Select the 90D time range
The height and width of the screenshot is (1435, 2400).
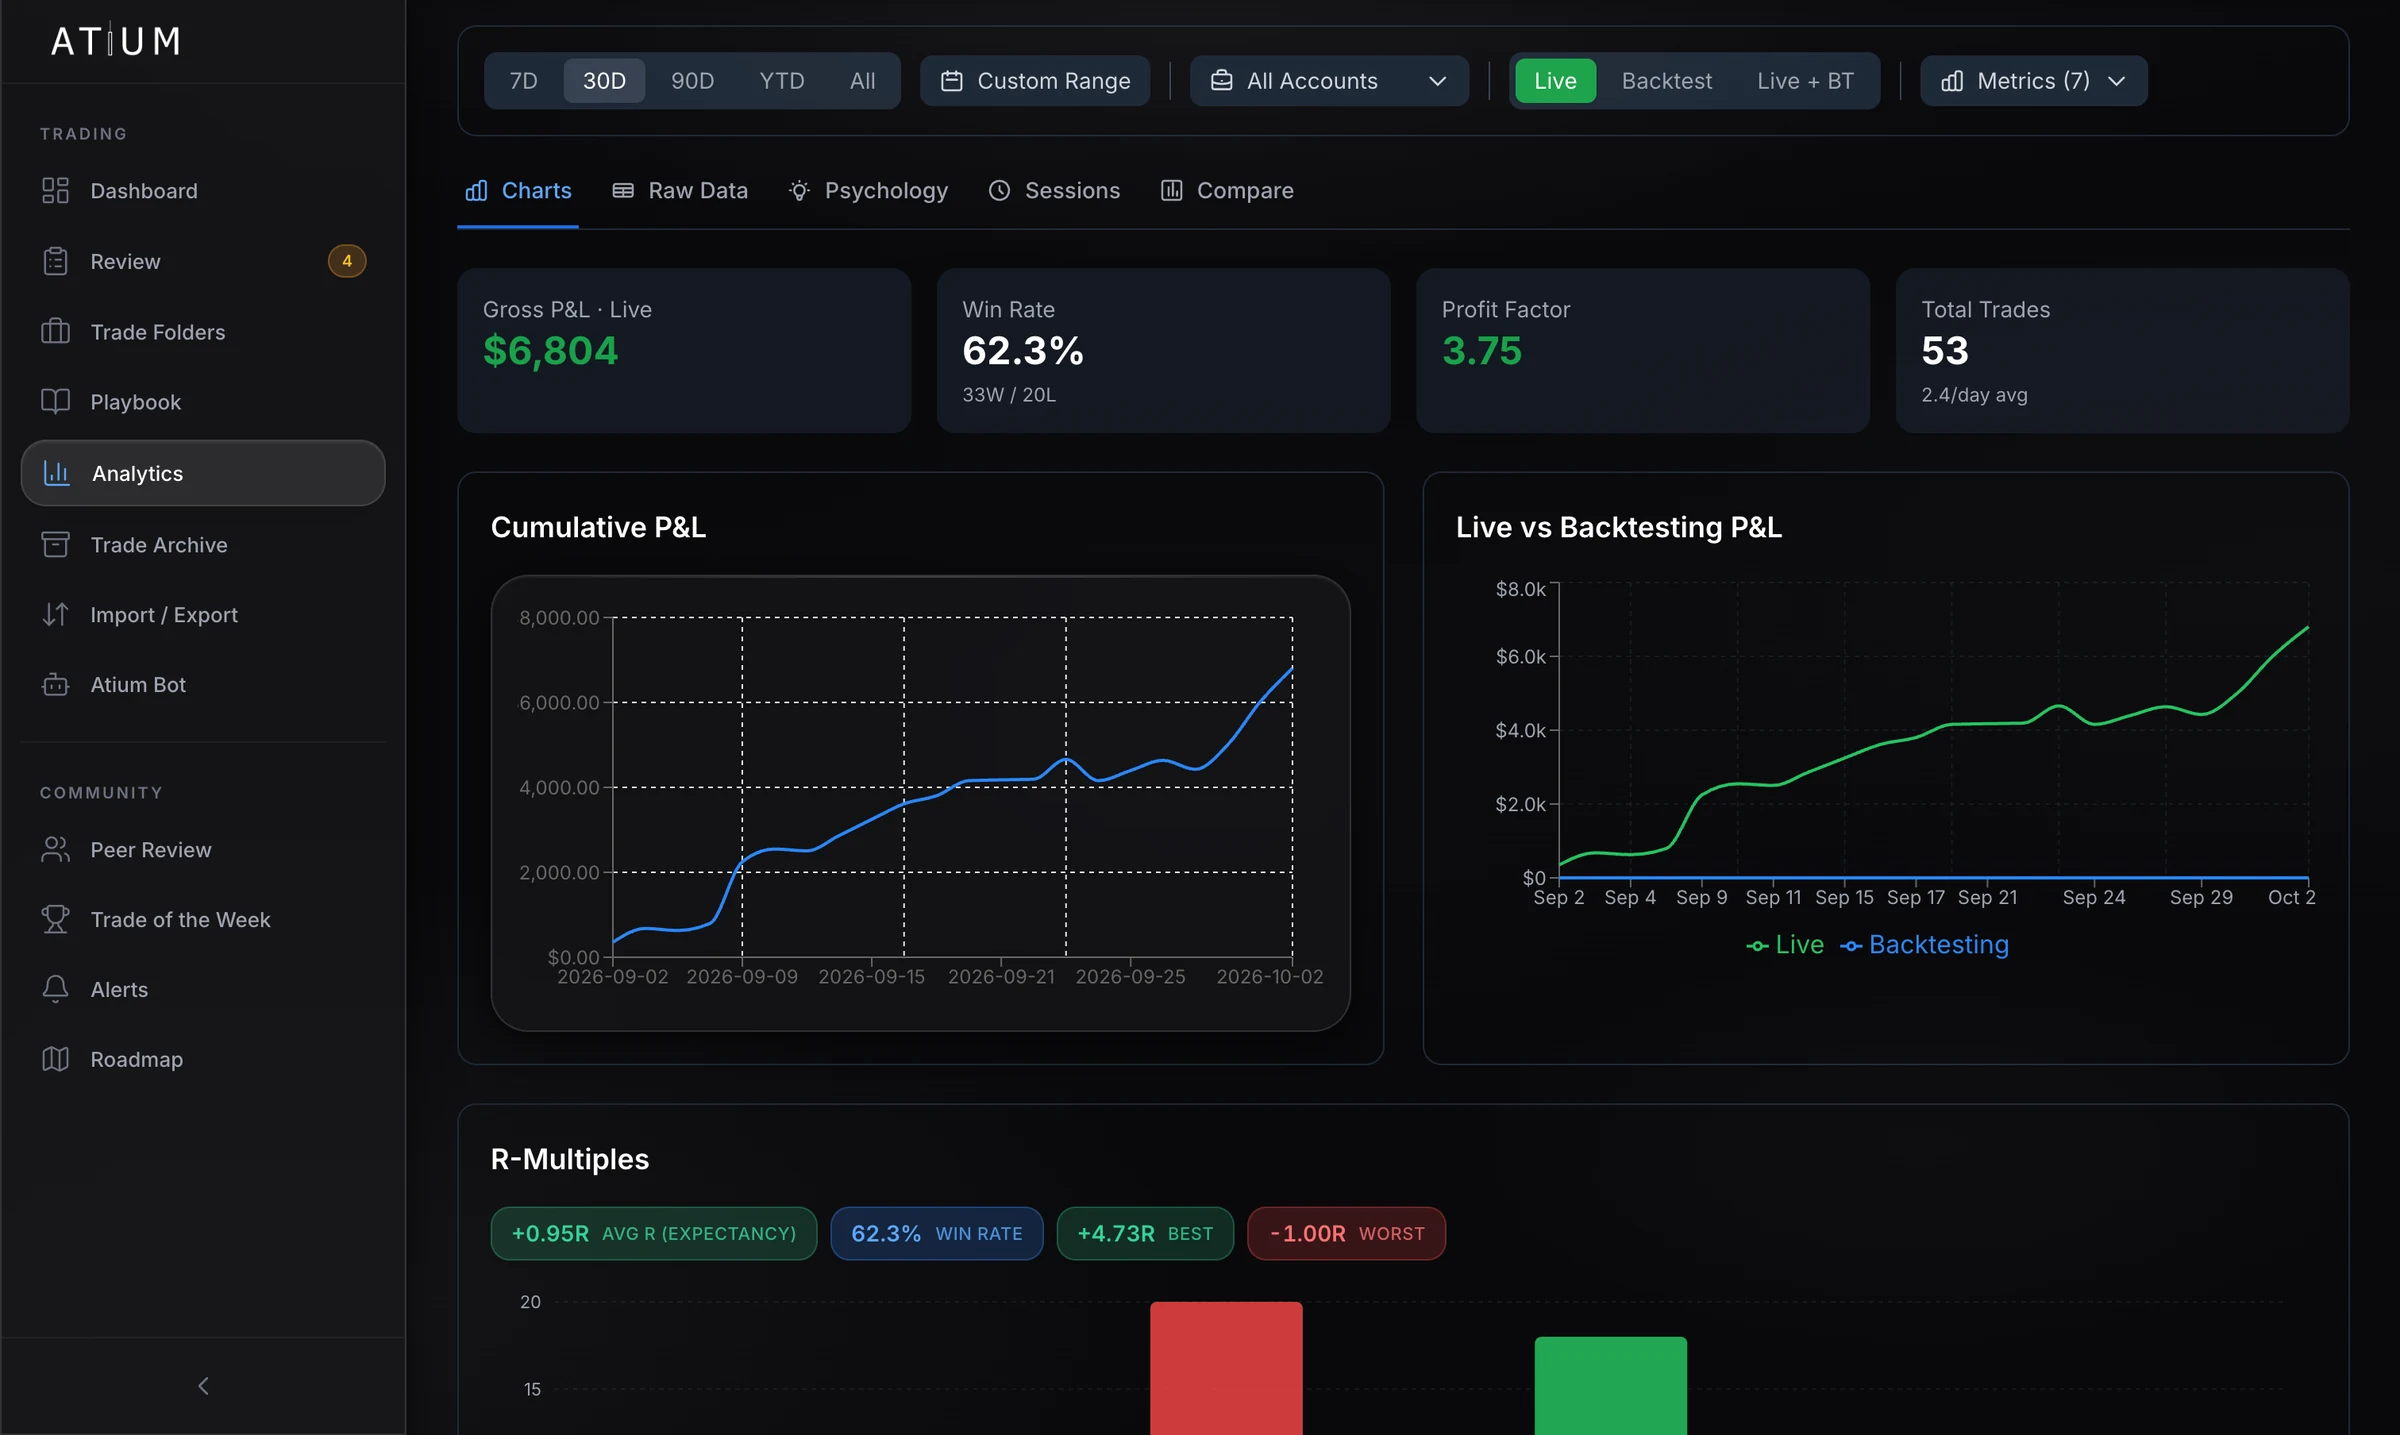tap(692, 81)
